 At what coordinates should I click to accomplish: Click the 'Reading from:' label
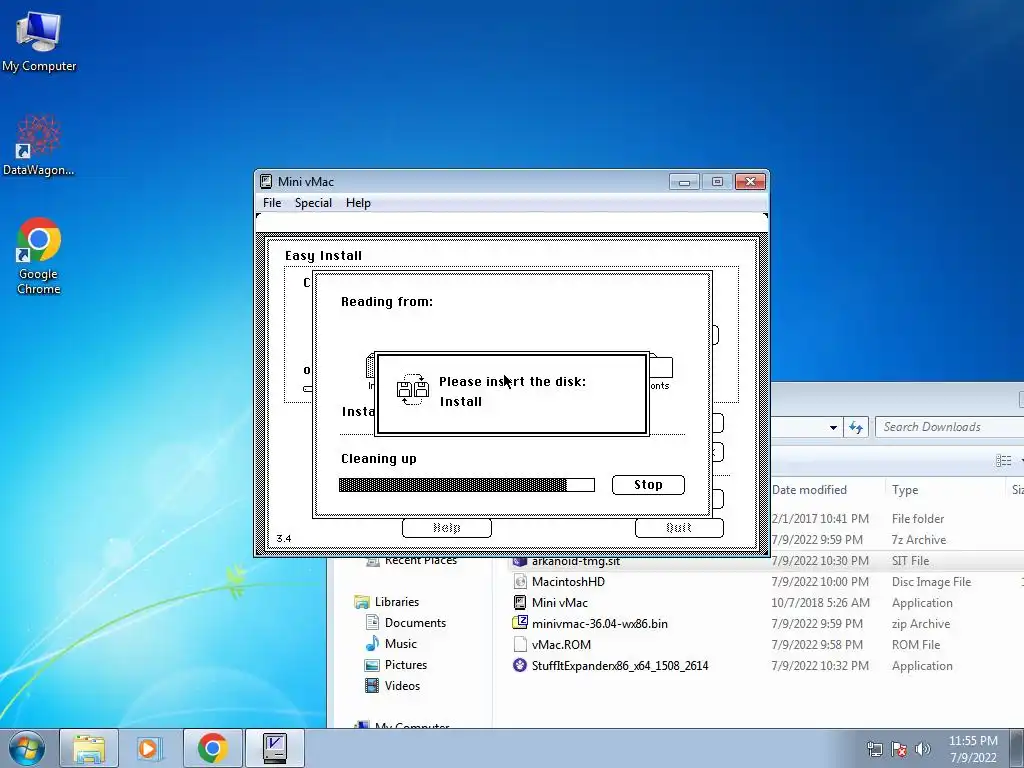387,302
